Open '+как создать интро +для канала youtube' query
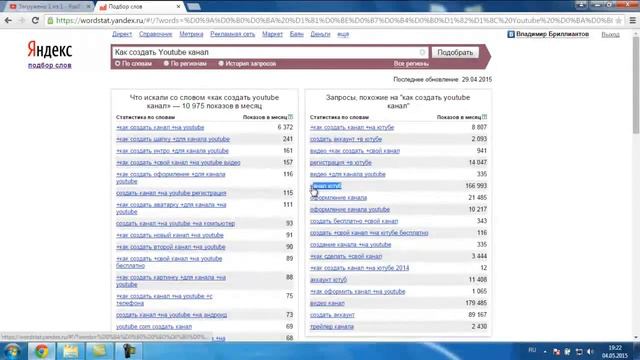Viewport: 640px width, 360px height. tap(172, 151)
